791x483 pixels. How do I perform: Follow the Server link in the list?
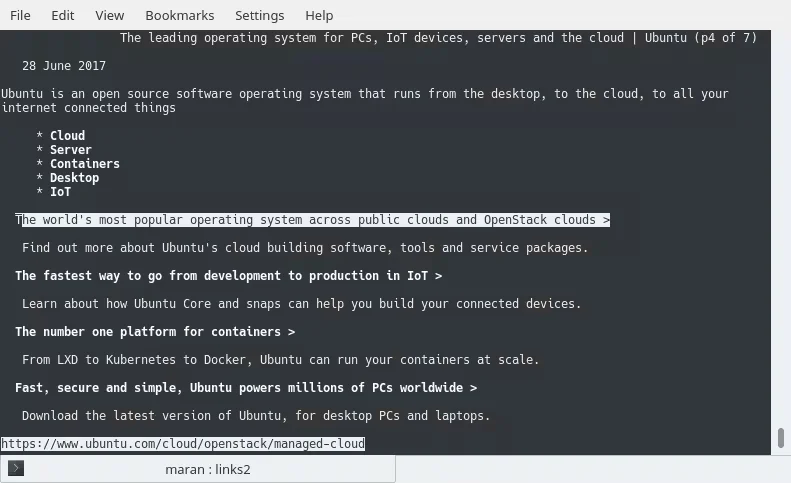point(70,150)
